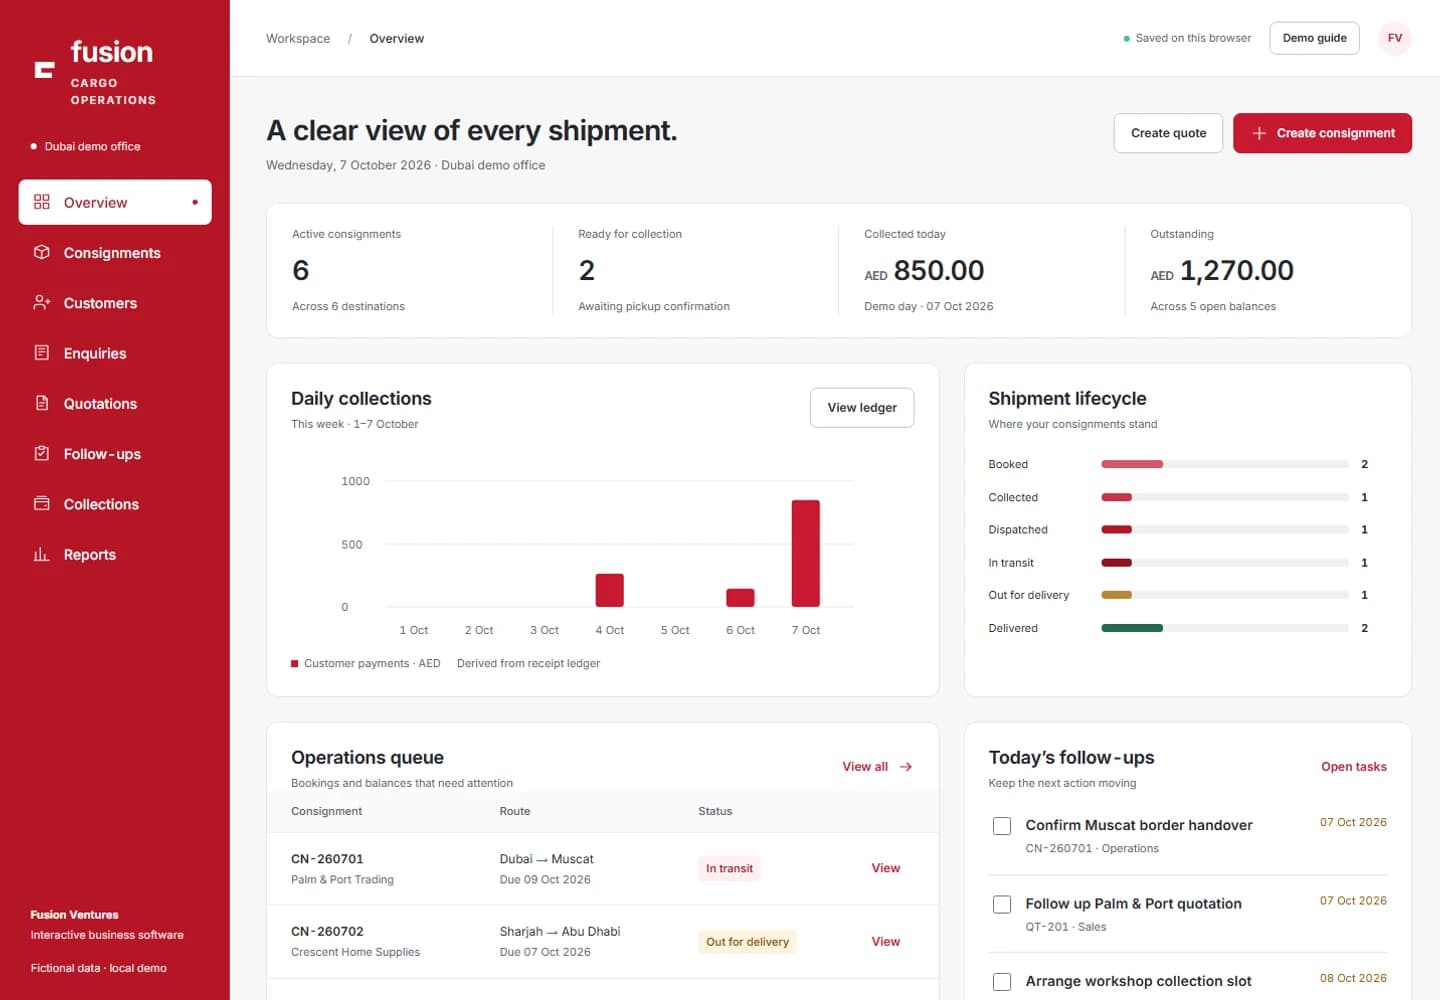This screenshot has height=1000, width=1440.
Task: Click View for CN-260702
Action: pyautogui.click(x=885, y=941)
